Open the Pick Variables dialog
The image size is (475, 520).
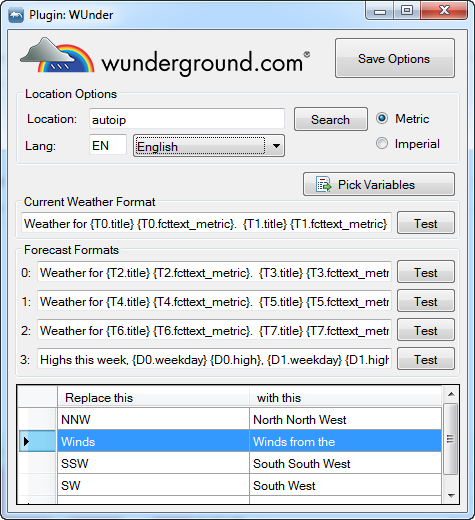point(379,184)
